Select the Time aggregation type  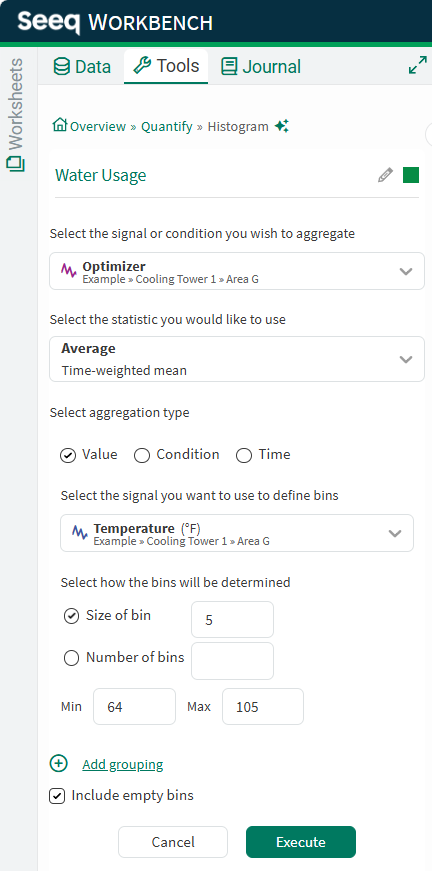tap(244, 455)
